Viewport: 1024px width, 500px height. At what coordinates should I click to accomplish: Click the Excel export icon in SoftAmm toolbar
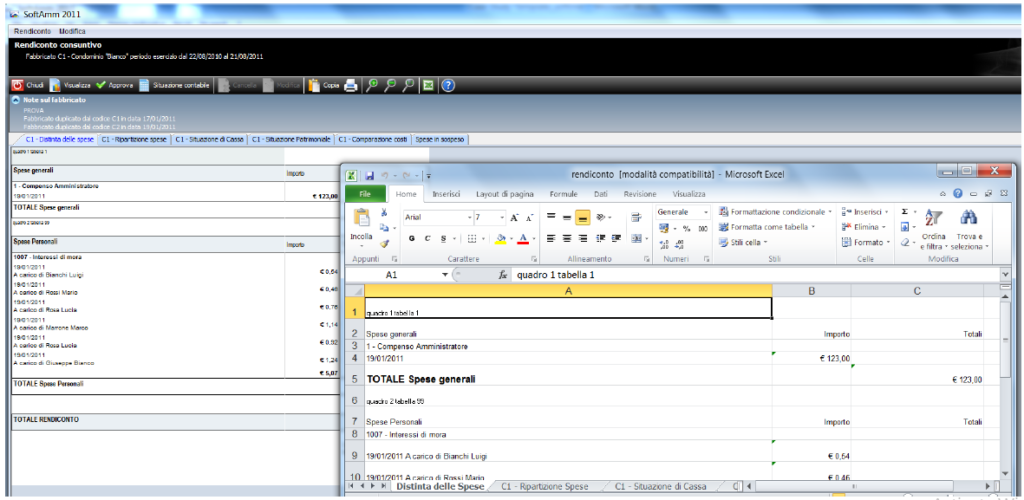pos(428,86)
